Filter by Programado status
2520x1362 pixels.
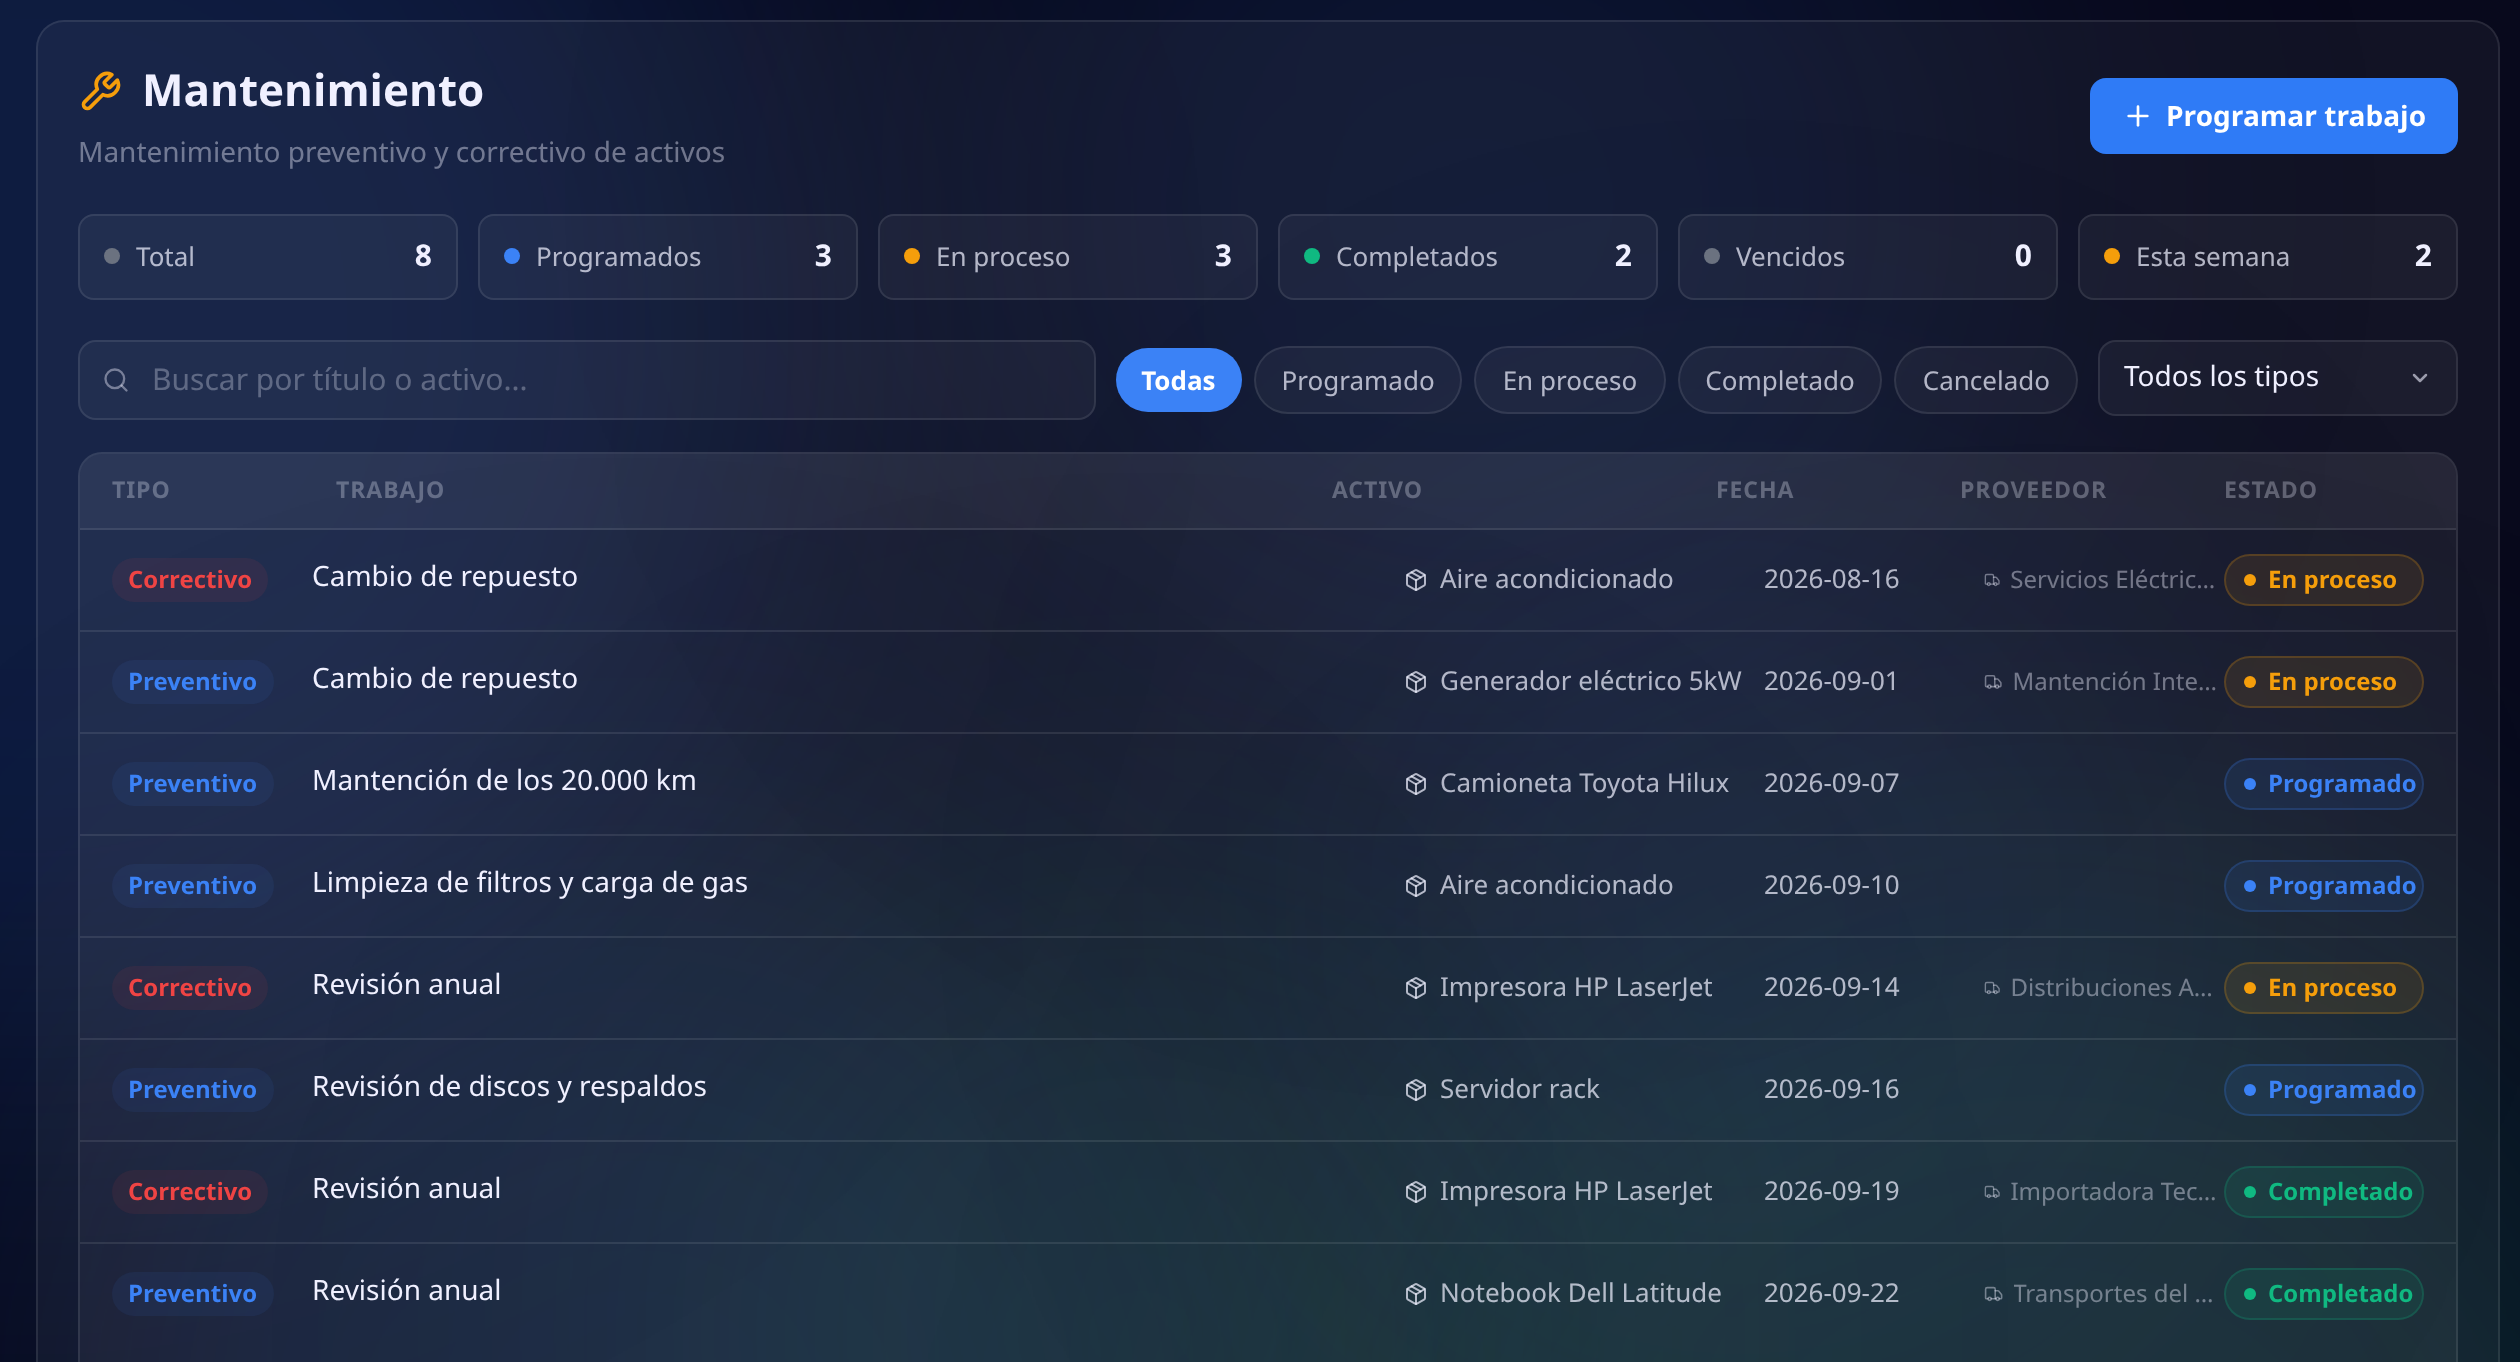pyautogui.click(x=1357, y=380)
